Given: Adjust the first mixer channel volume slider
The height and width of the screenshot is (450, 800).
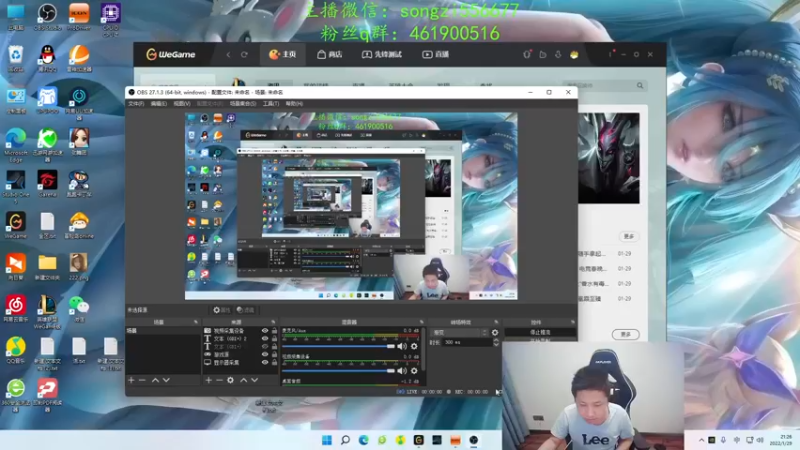Looking at the screenshot, I should (339, 346).
